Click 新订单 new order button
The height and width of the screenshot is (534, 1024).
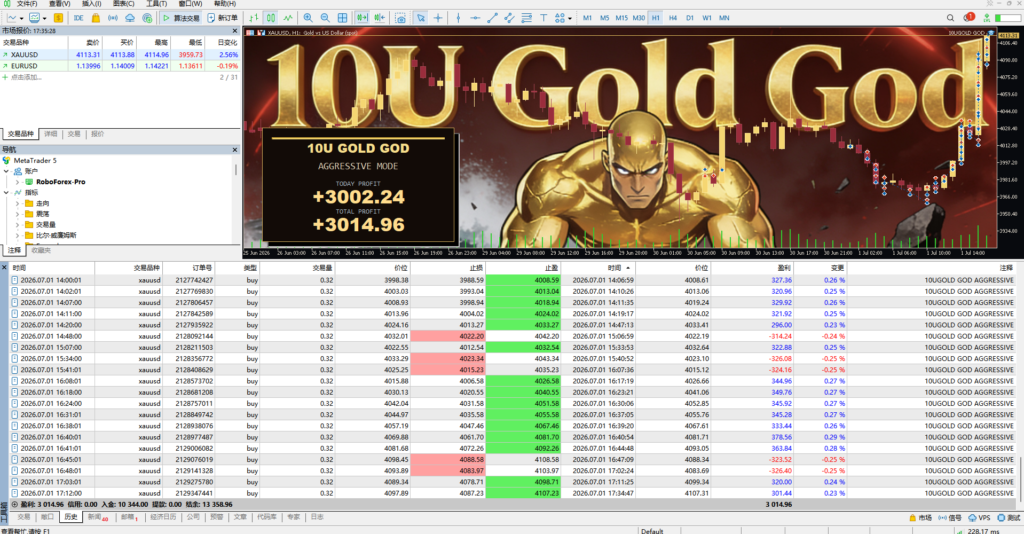(222, 18)
